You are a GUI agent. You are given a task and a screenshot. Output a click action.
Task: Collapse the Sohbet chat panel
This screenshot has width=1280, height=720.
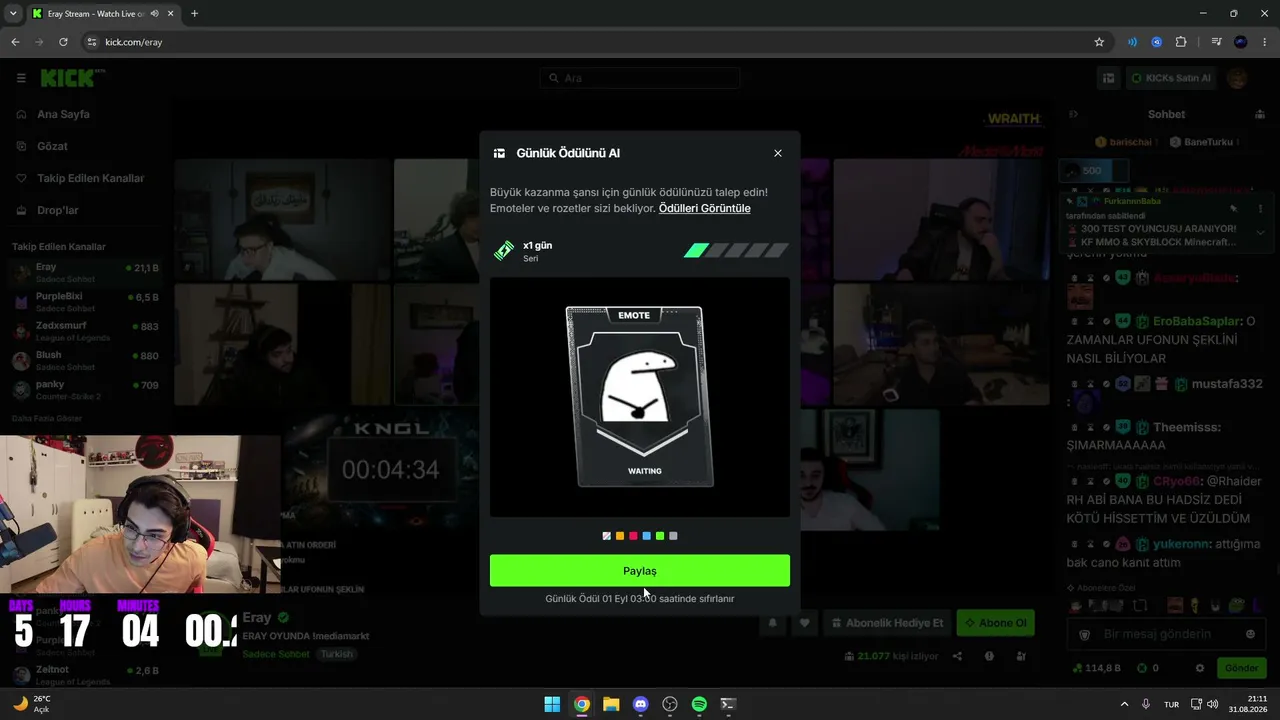(1073, 115)
